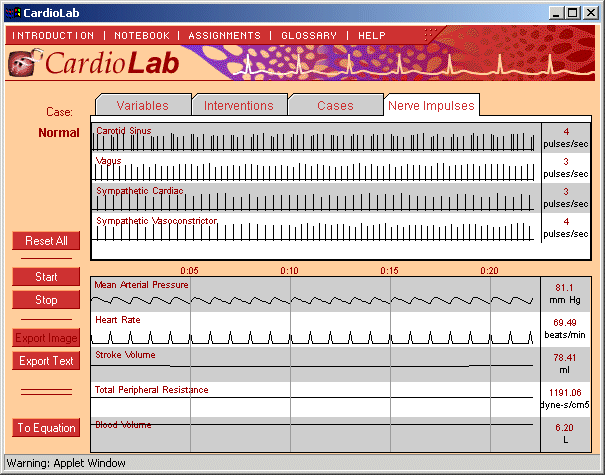Click the To Equation button
Image resolution: width=605 pixels, height=475 pixels.
[46, 428]
